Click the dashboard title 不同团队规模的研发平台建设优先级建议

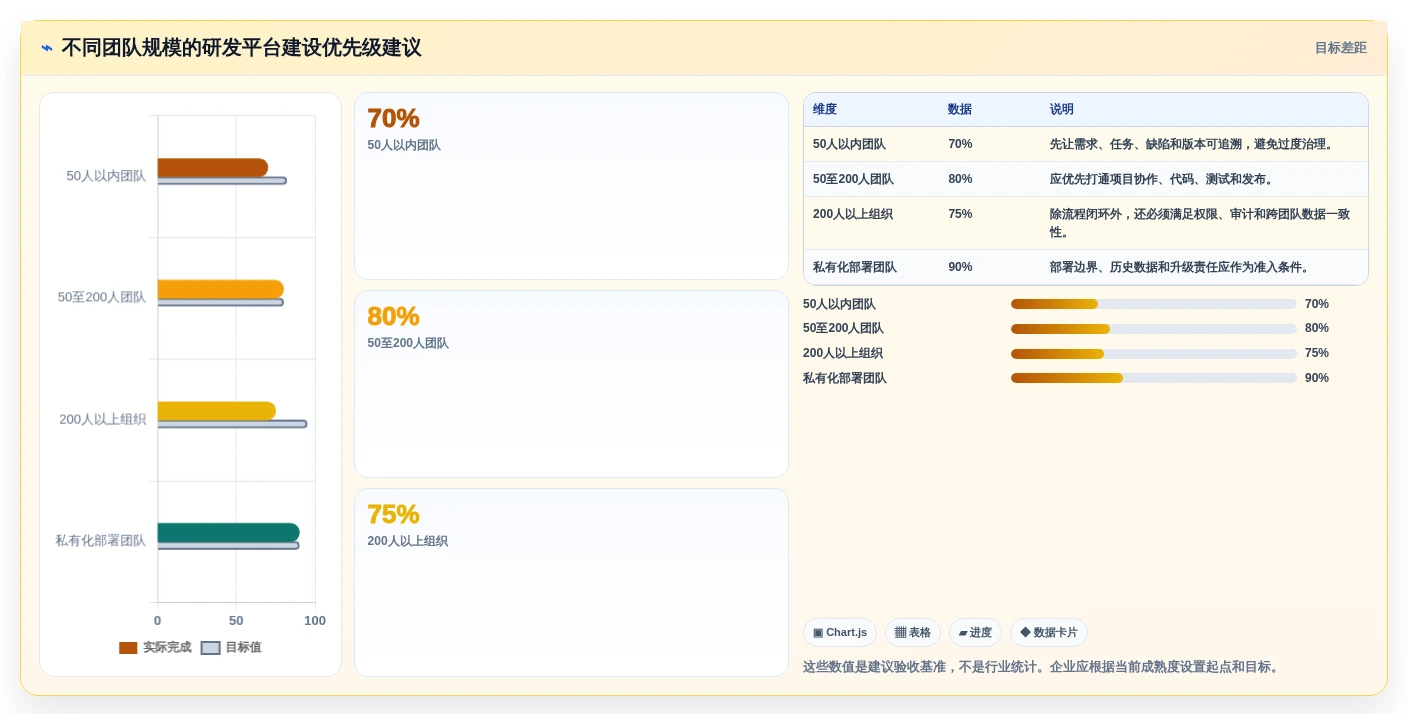coord(241,48)
